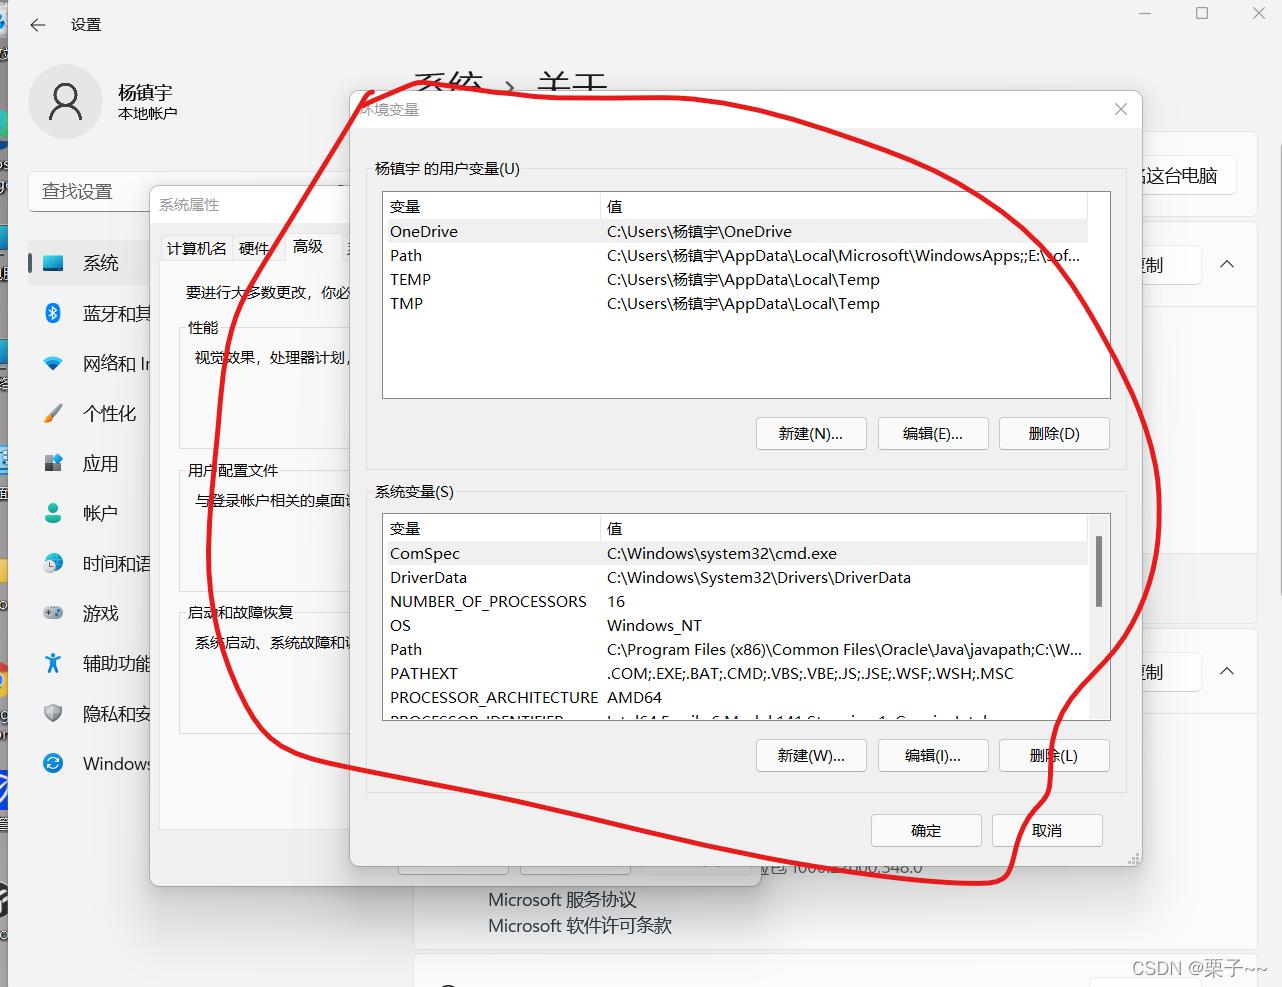Open the user account avatar icon
The width and height of the screenshot is (1282, 987).
coord(65,102)
